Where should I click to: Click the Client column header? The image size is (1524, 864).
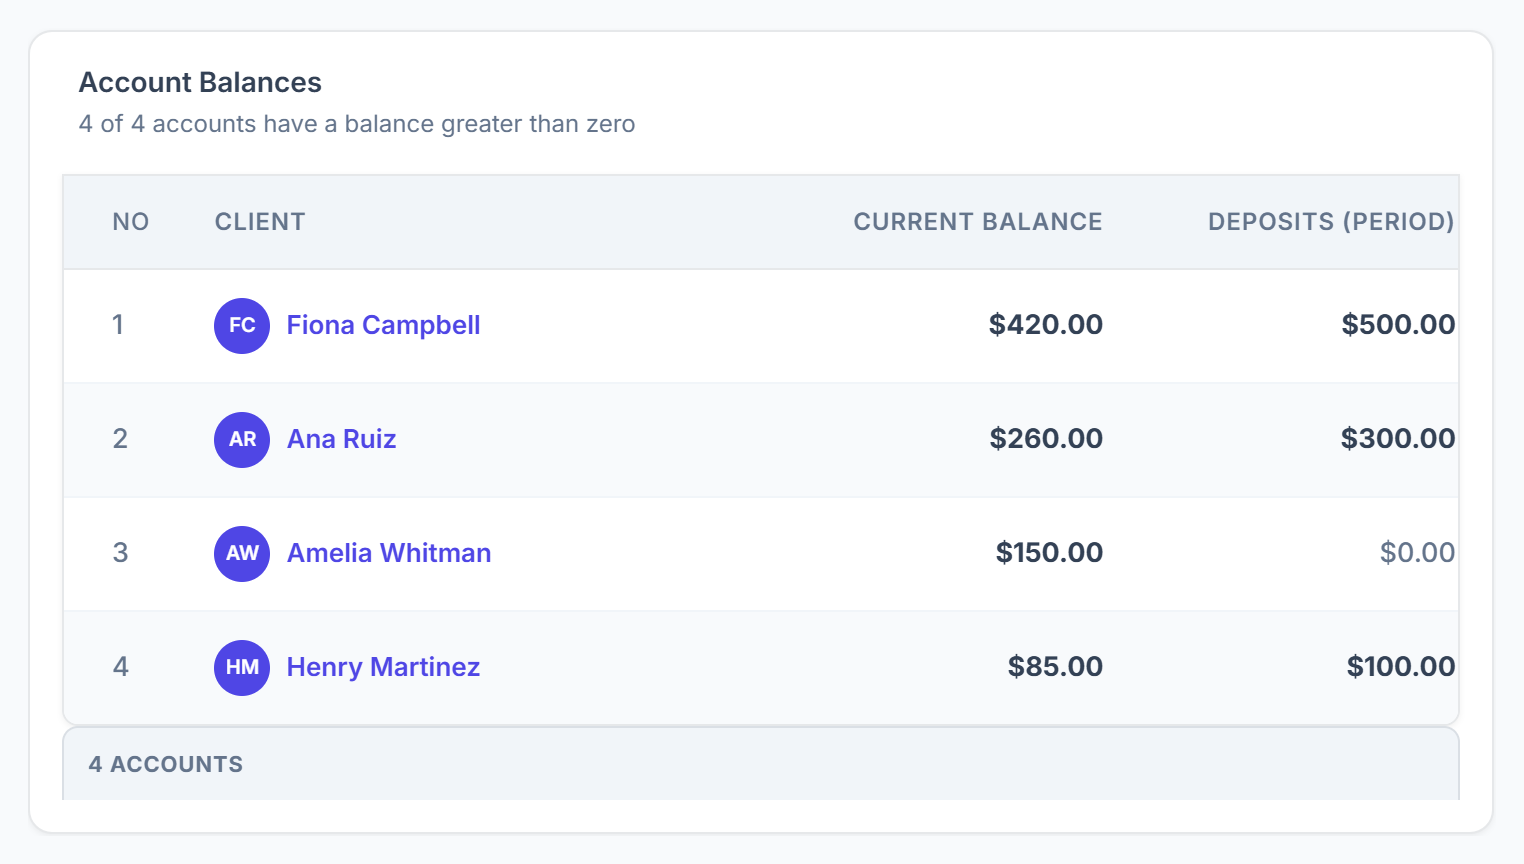click(260, 222)
